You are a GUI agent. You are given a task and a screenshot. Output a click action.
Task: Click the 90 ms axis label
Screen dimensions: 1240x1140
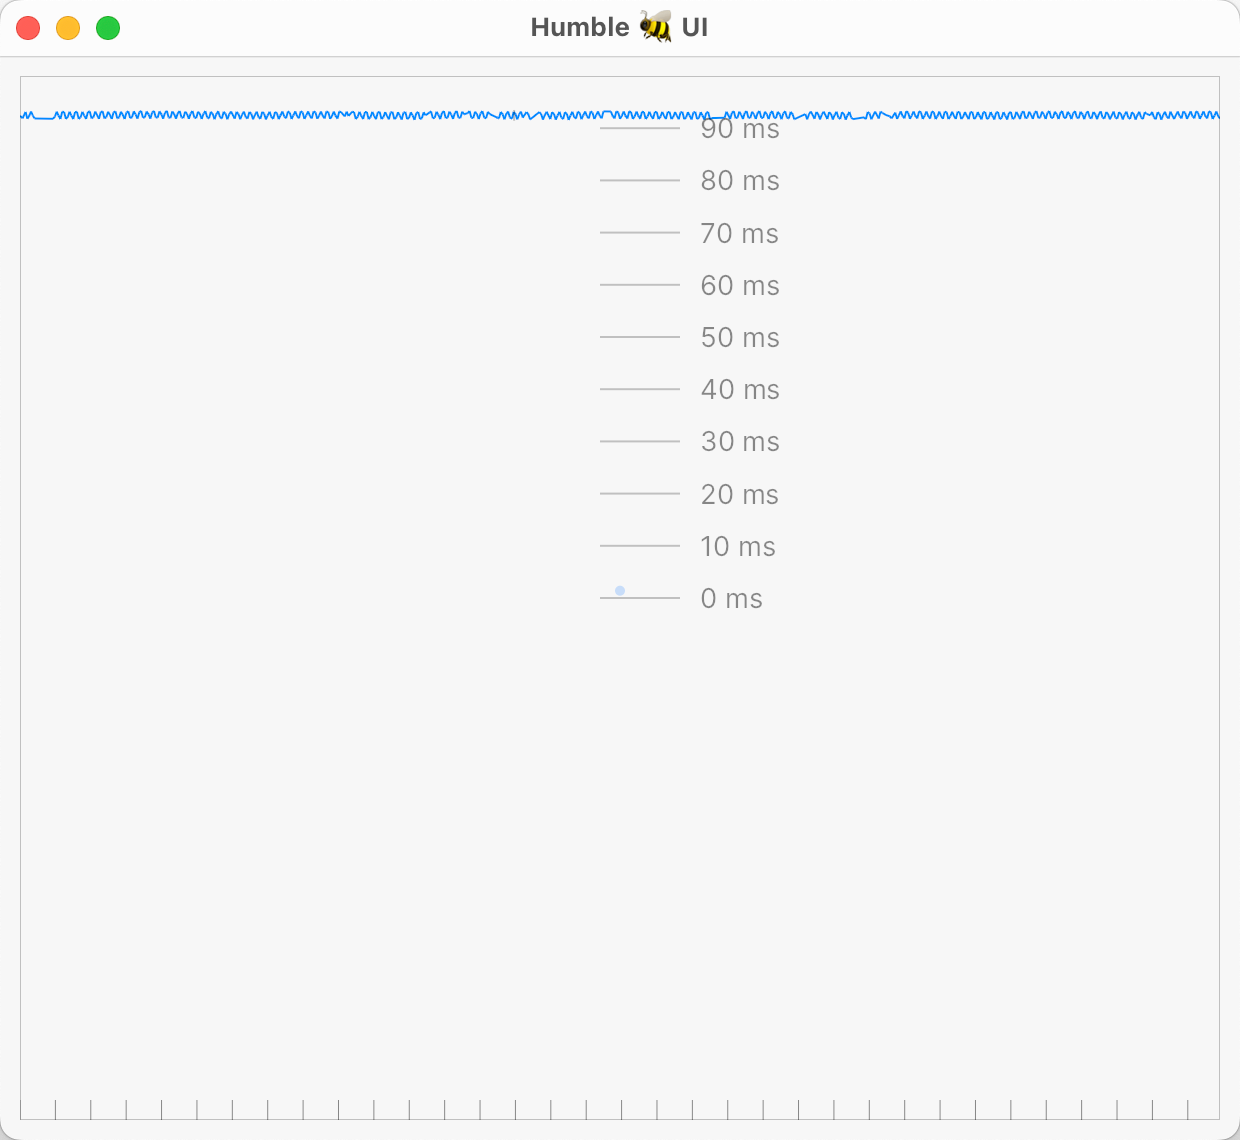point(740,129)
